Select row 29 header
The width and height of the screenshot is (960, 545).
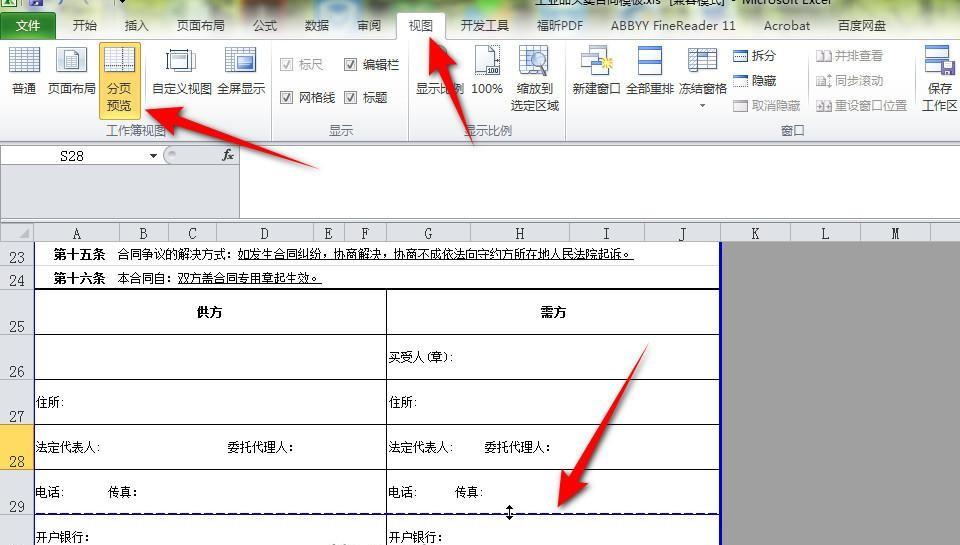tap(17, 493)
